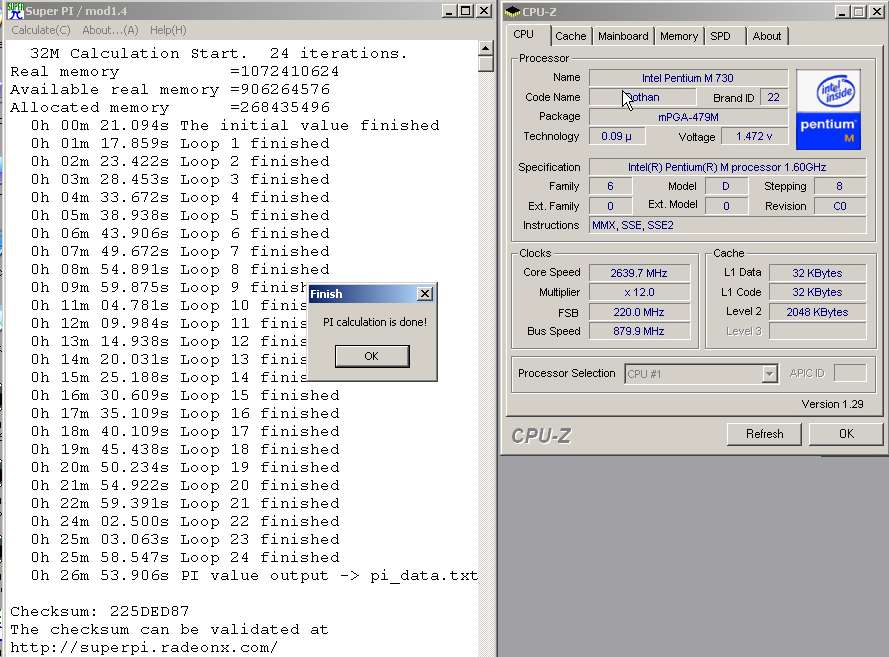
Task: Click the L1 Code value '32 KBytes'
Action: [817, 292]
